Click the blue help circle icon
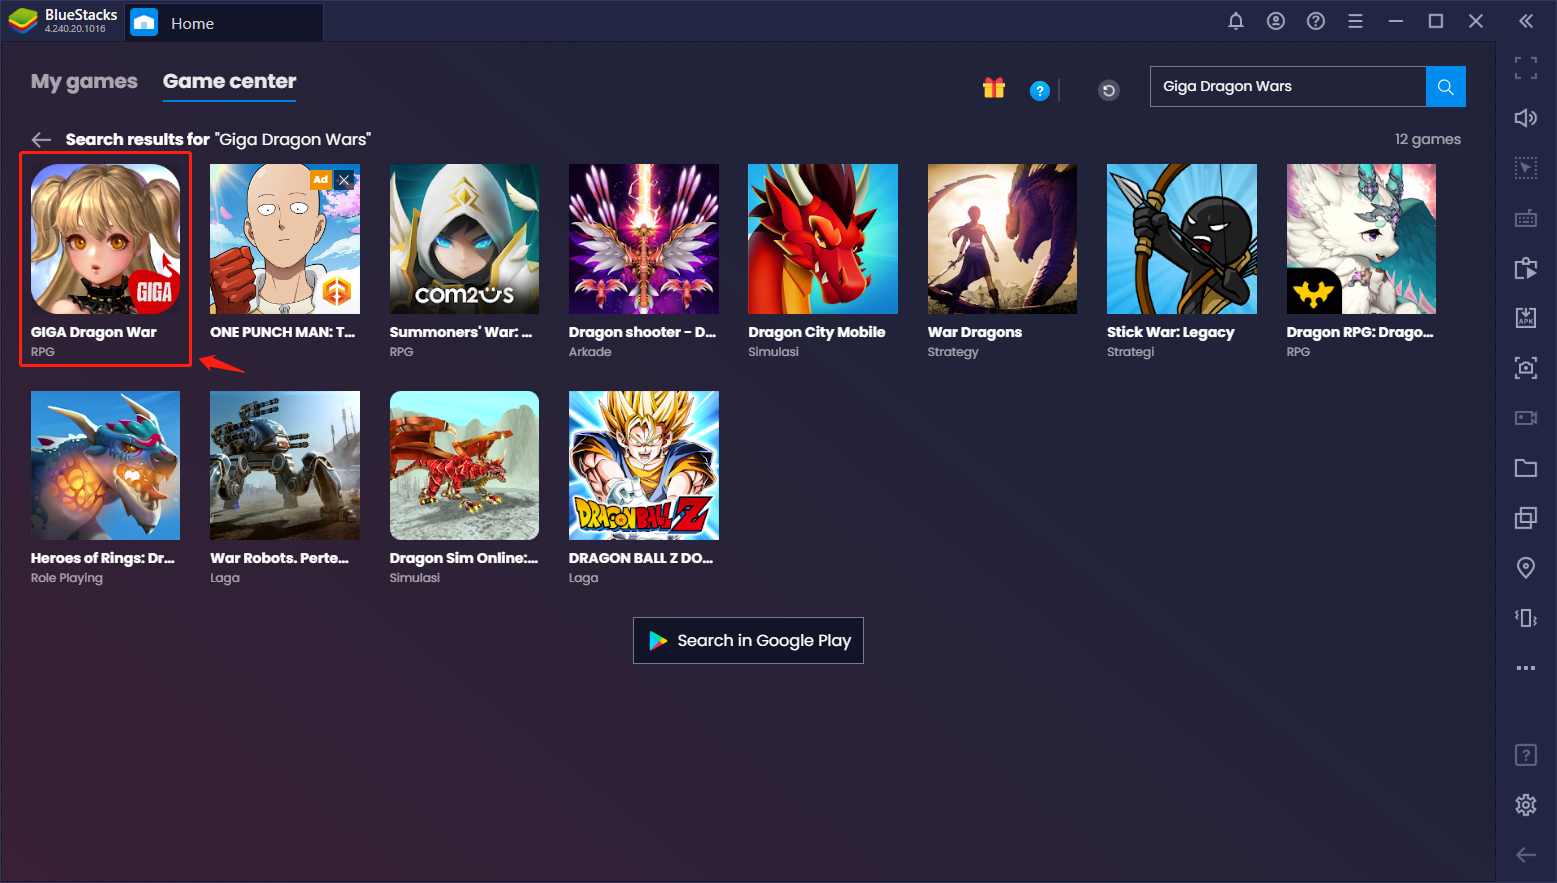The image size is (1557, 883). [x=1040, y=91]
